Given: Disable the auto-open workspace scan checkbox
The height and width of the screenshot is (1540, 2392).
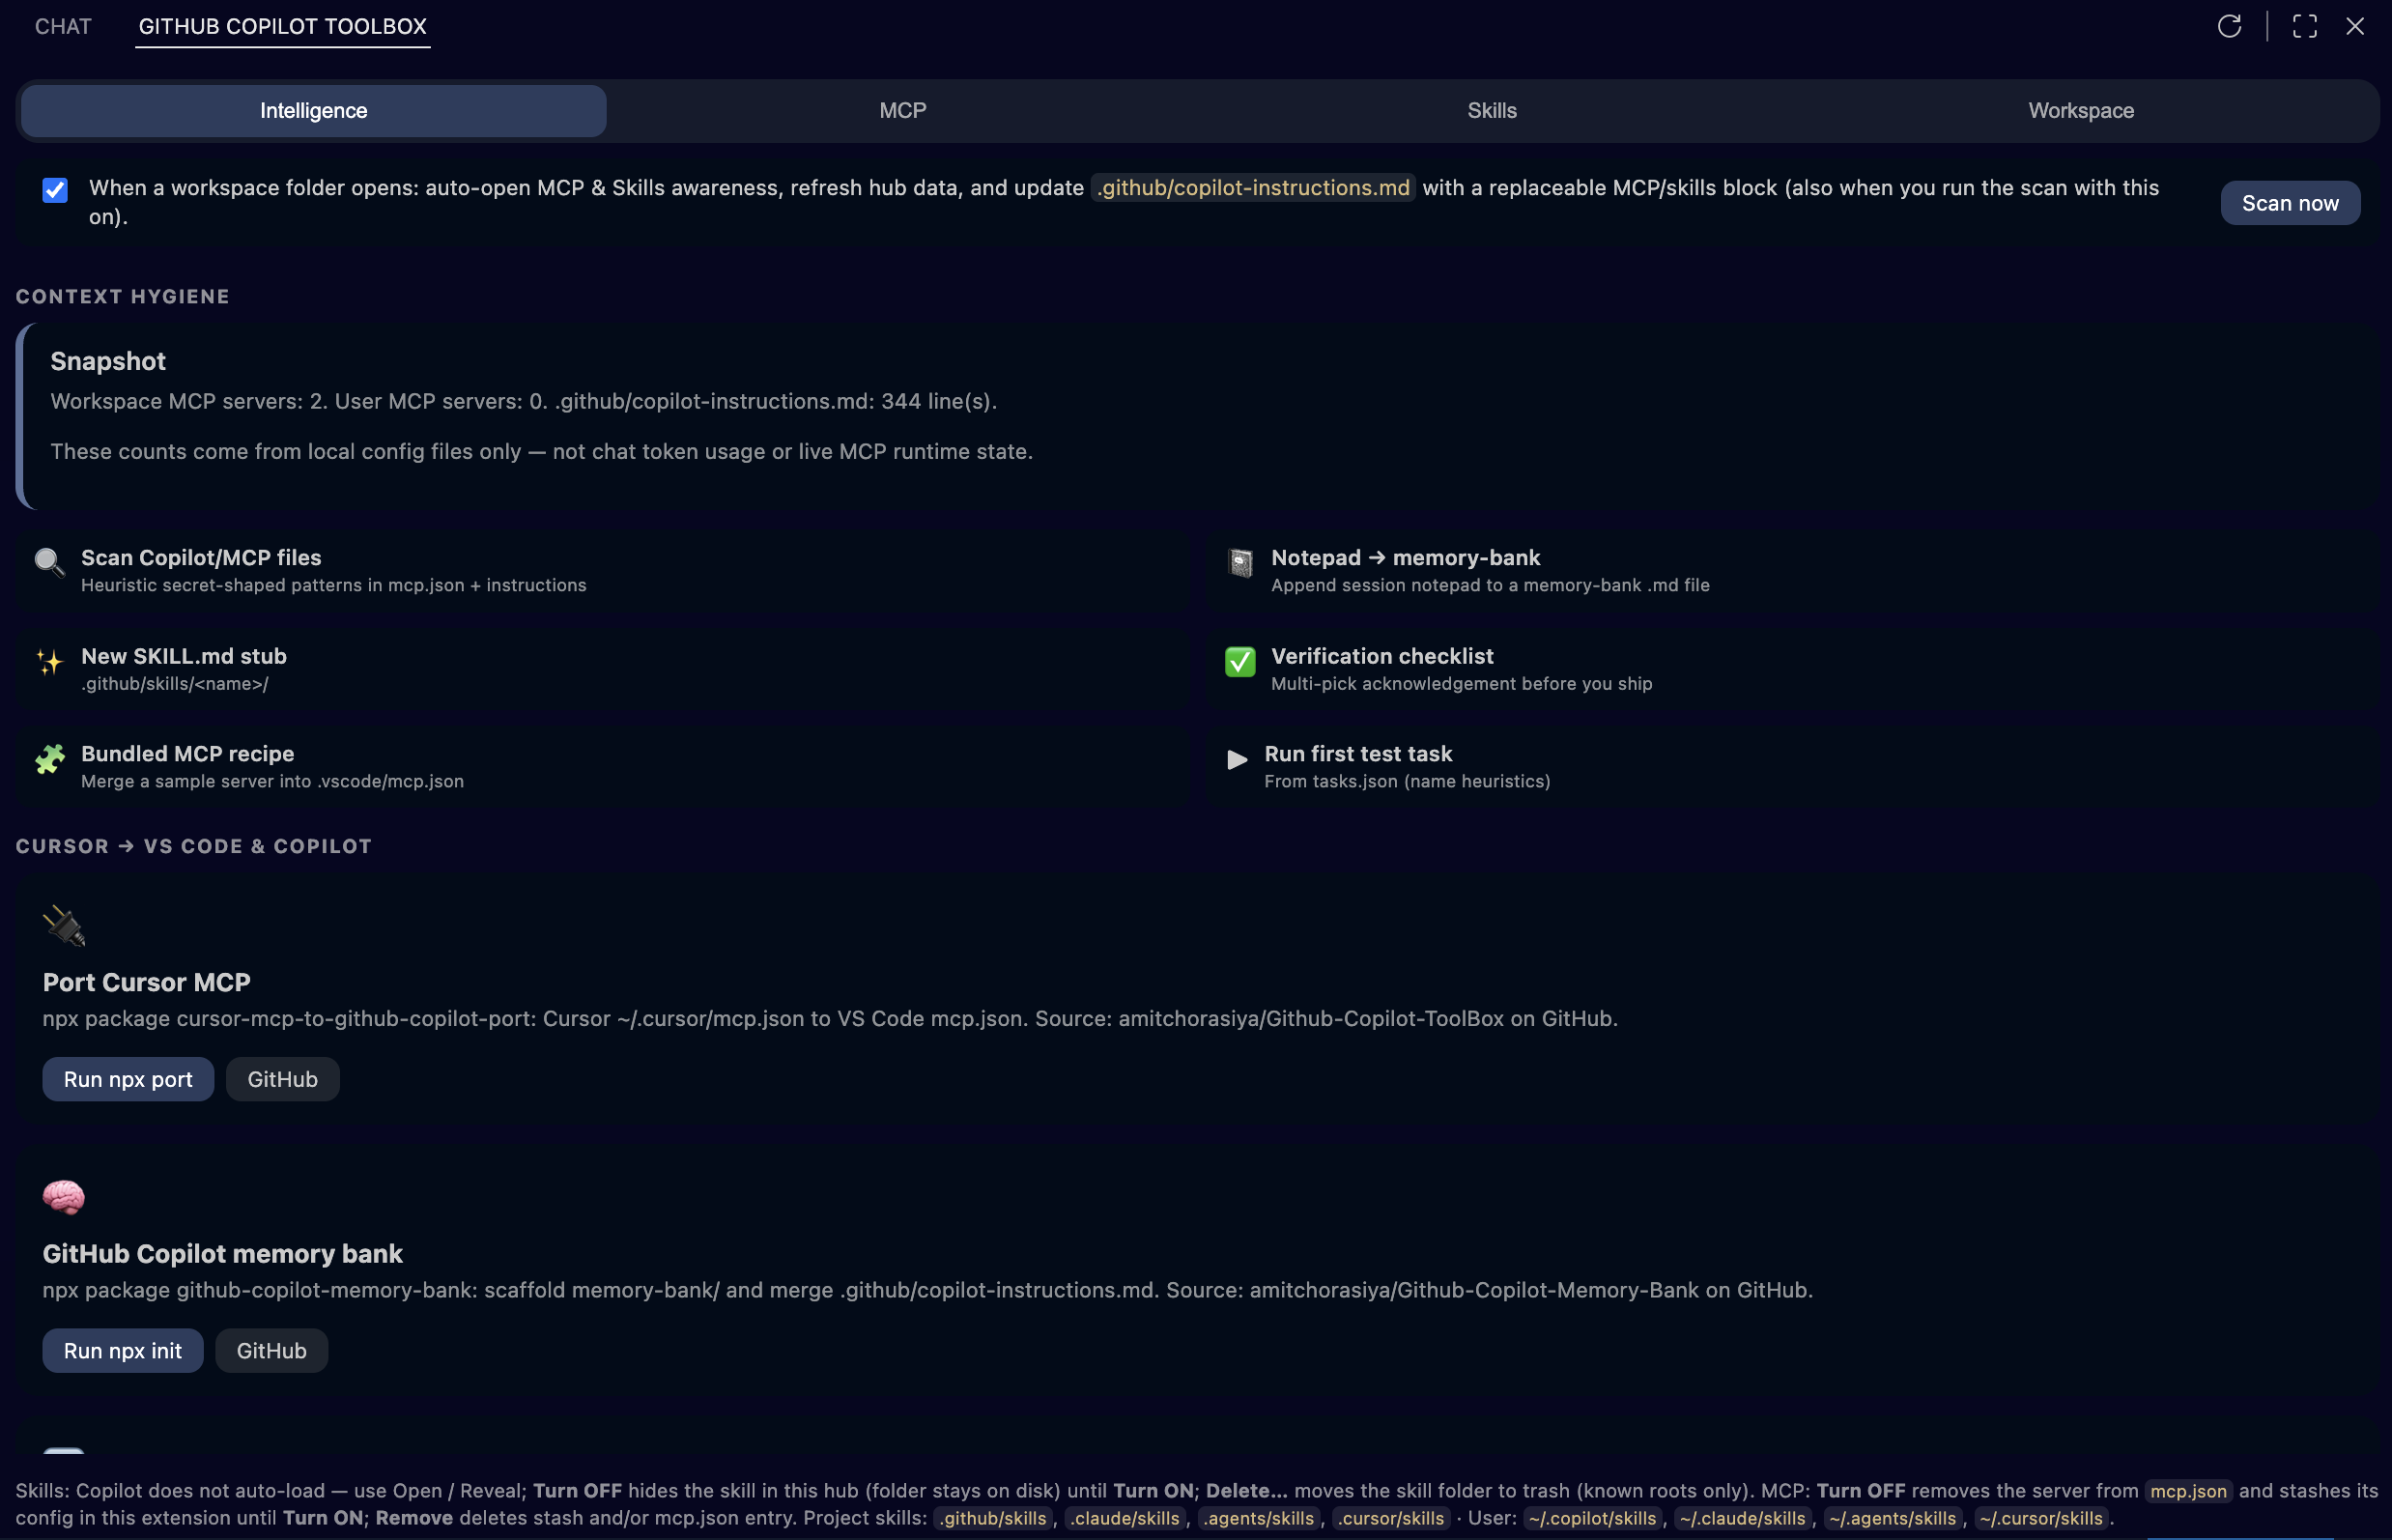Looking at the screenshot, I should [55, 190].
